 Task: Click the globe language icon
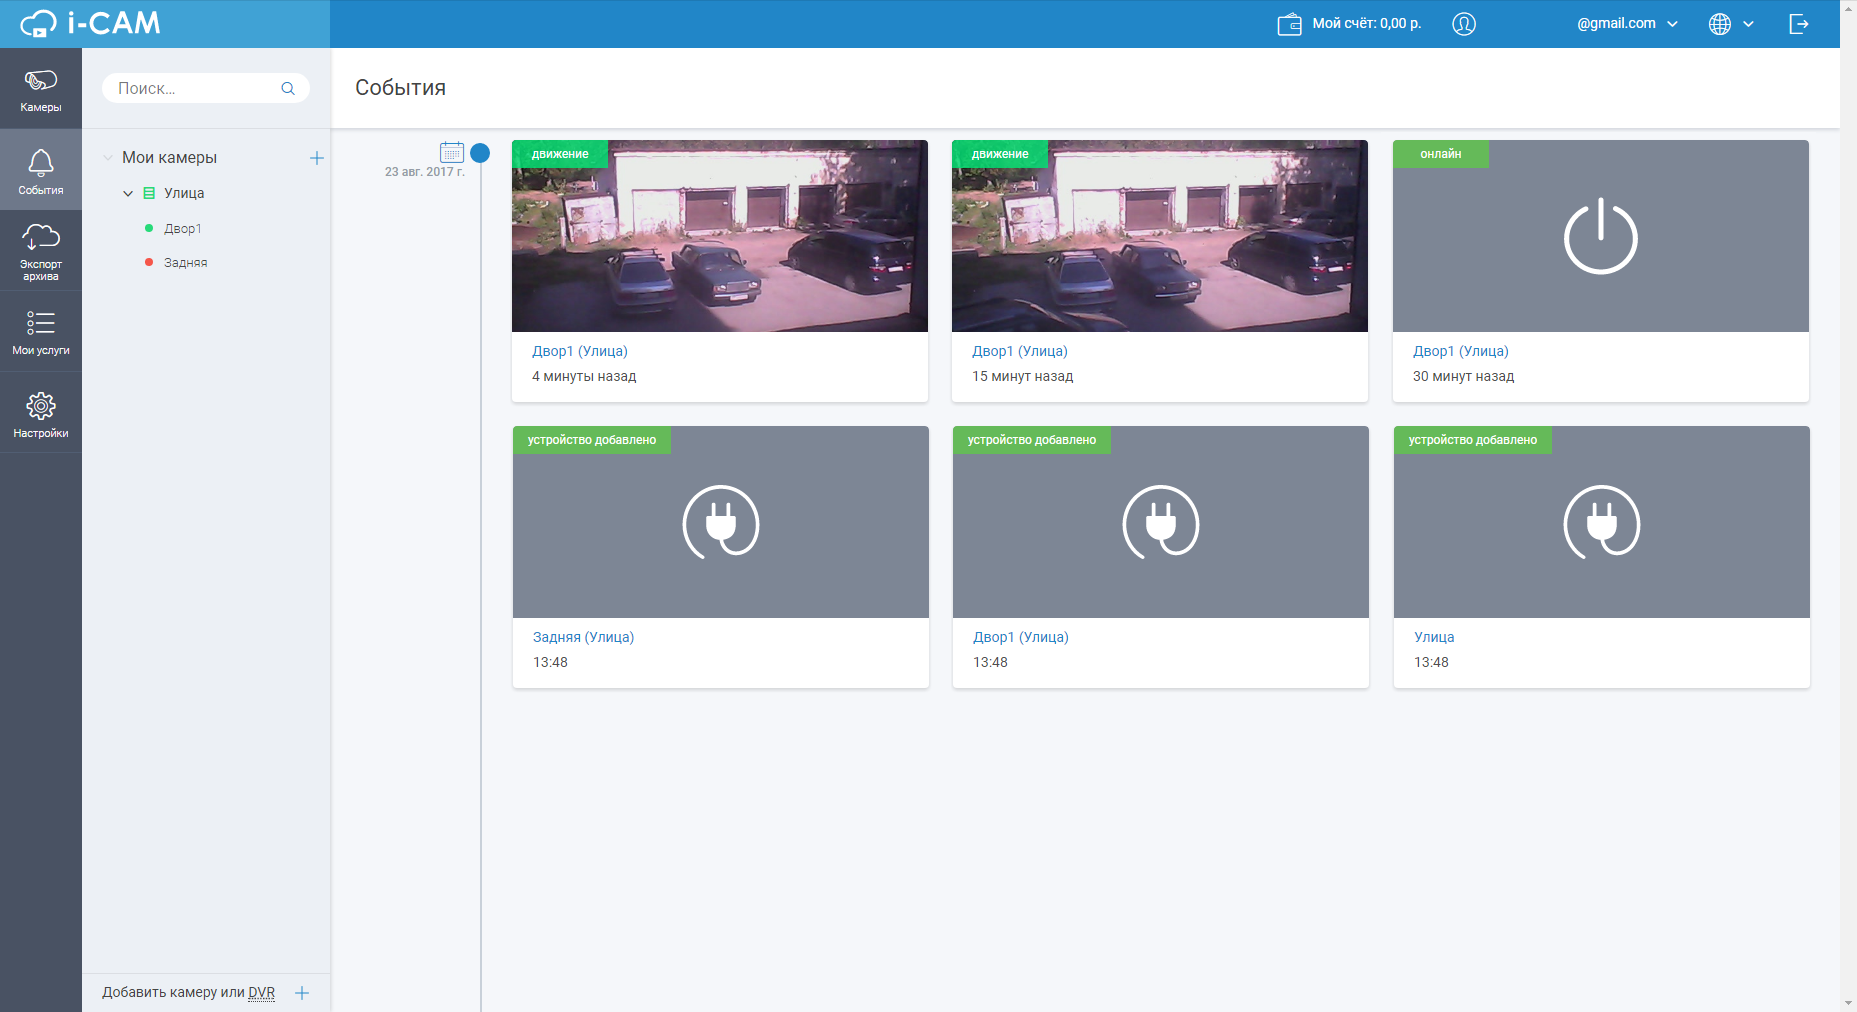pos(1720,24)
